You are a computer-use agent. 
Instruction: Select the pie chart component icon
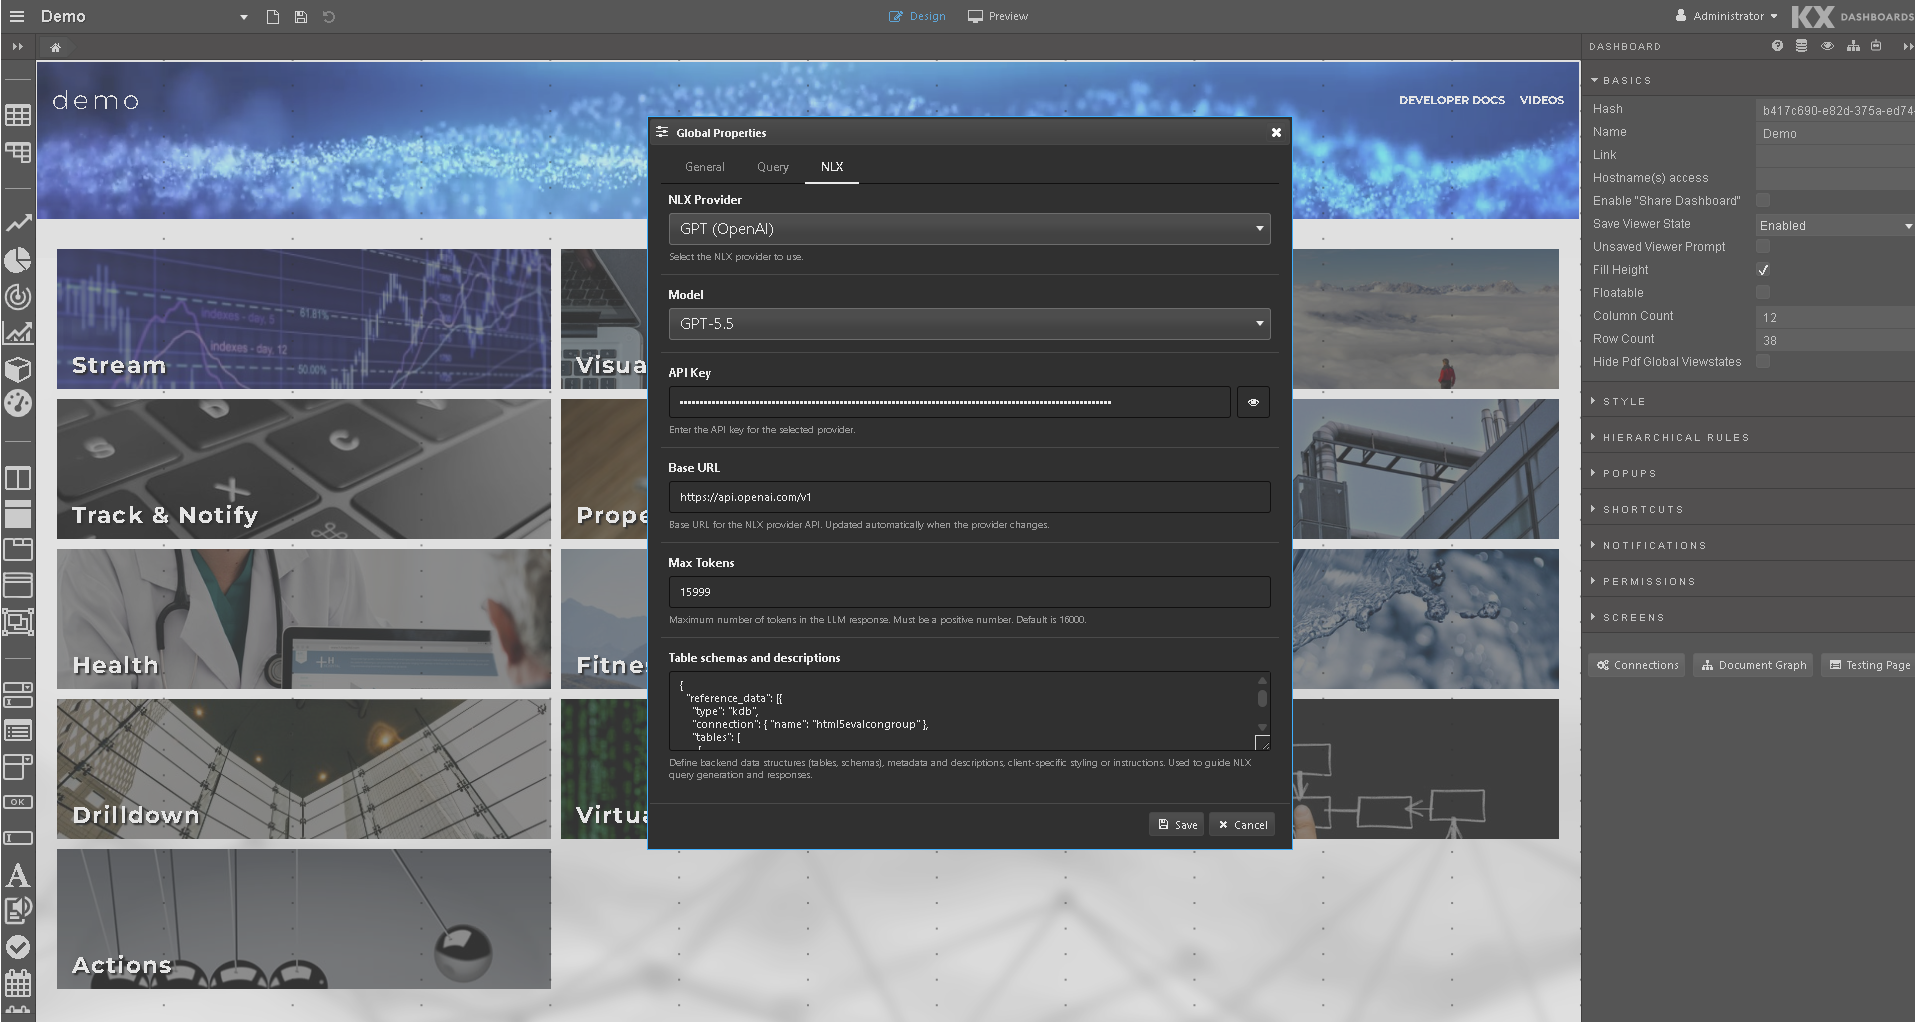[18, 260]
